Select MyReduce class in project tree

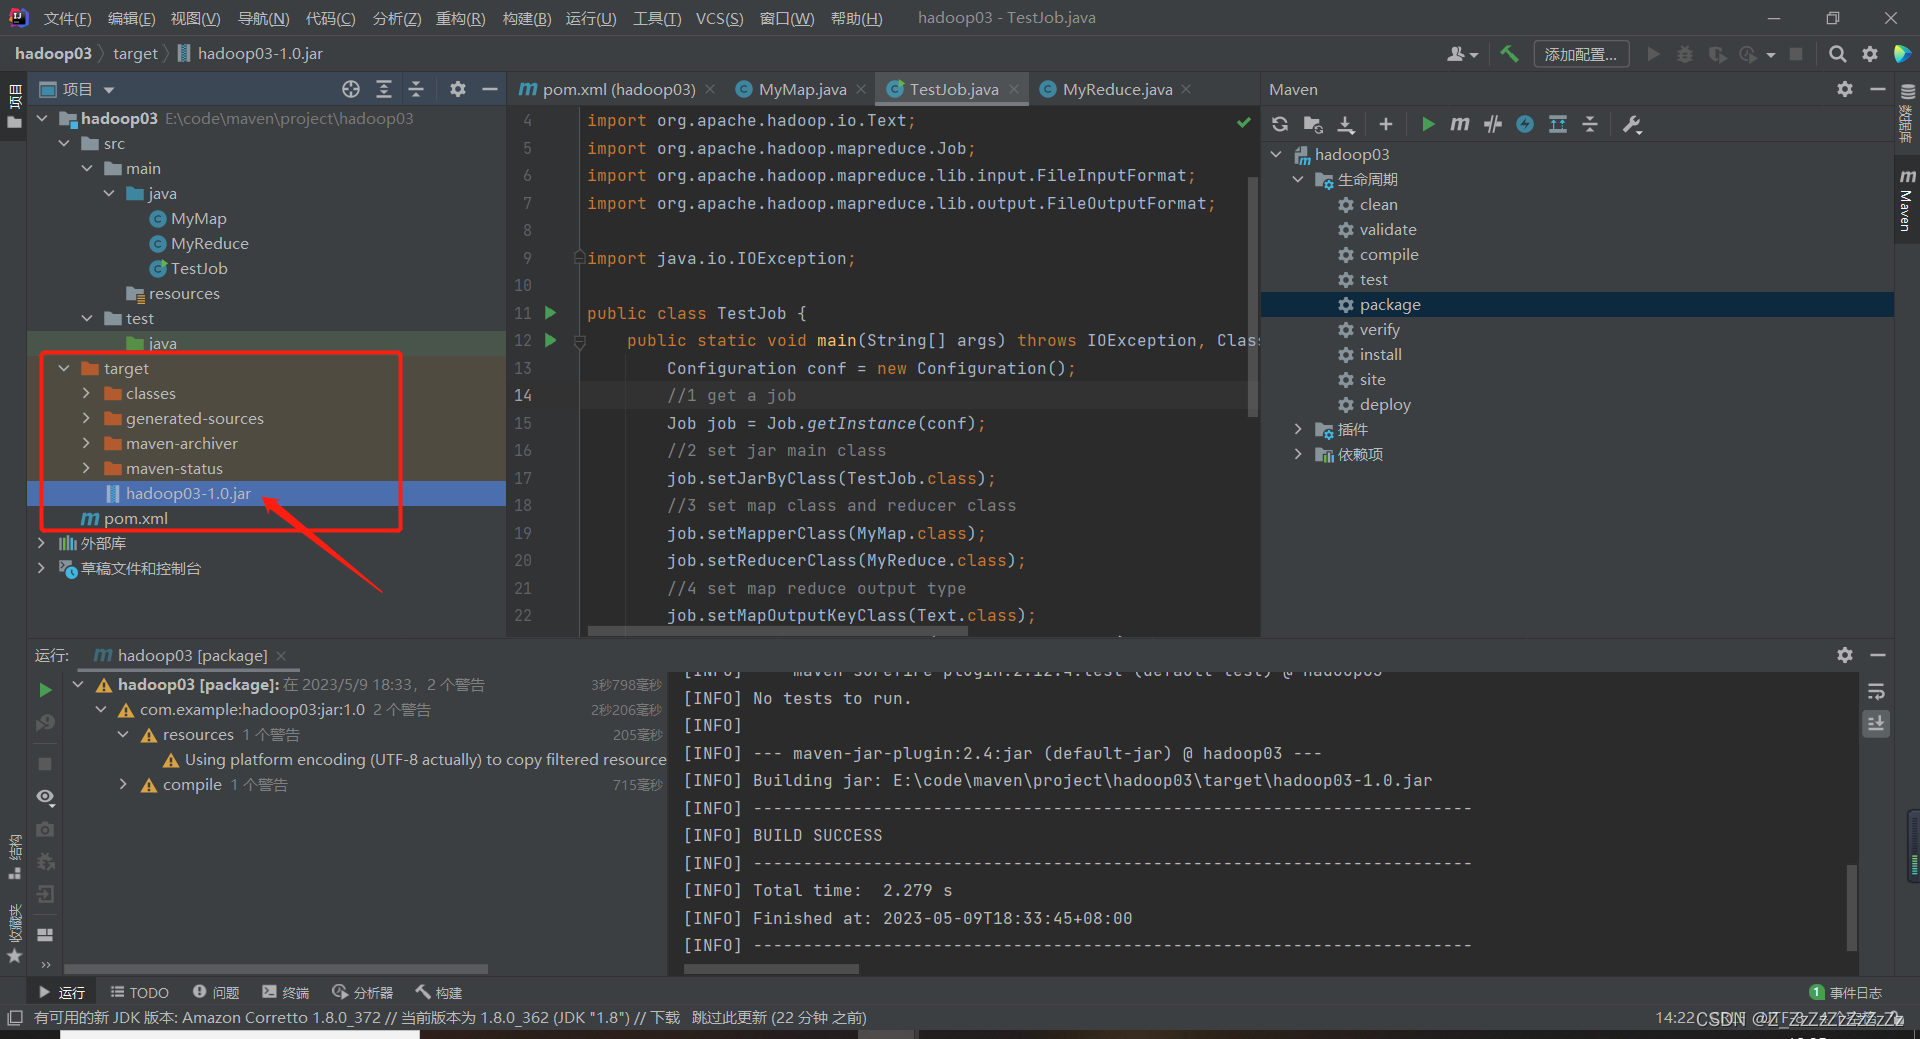pos(209,243)
